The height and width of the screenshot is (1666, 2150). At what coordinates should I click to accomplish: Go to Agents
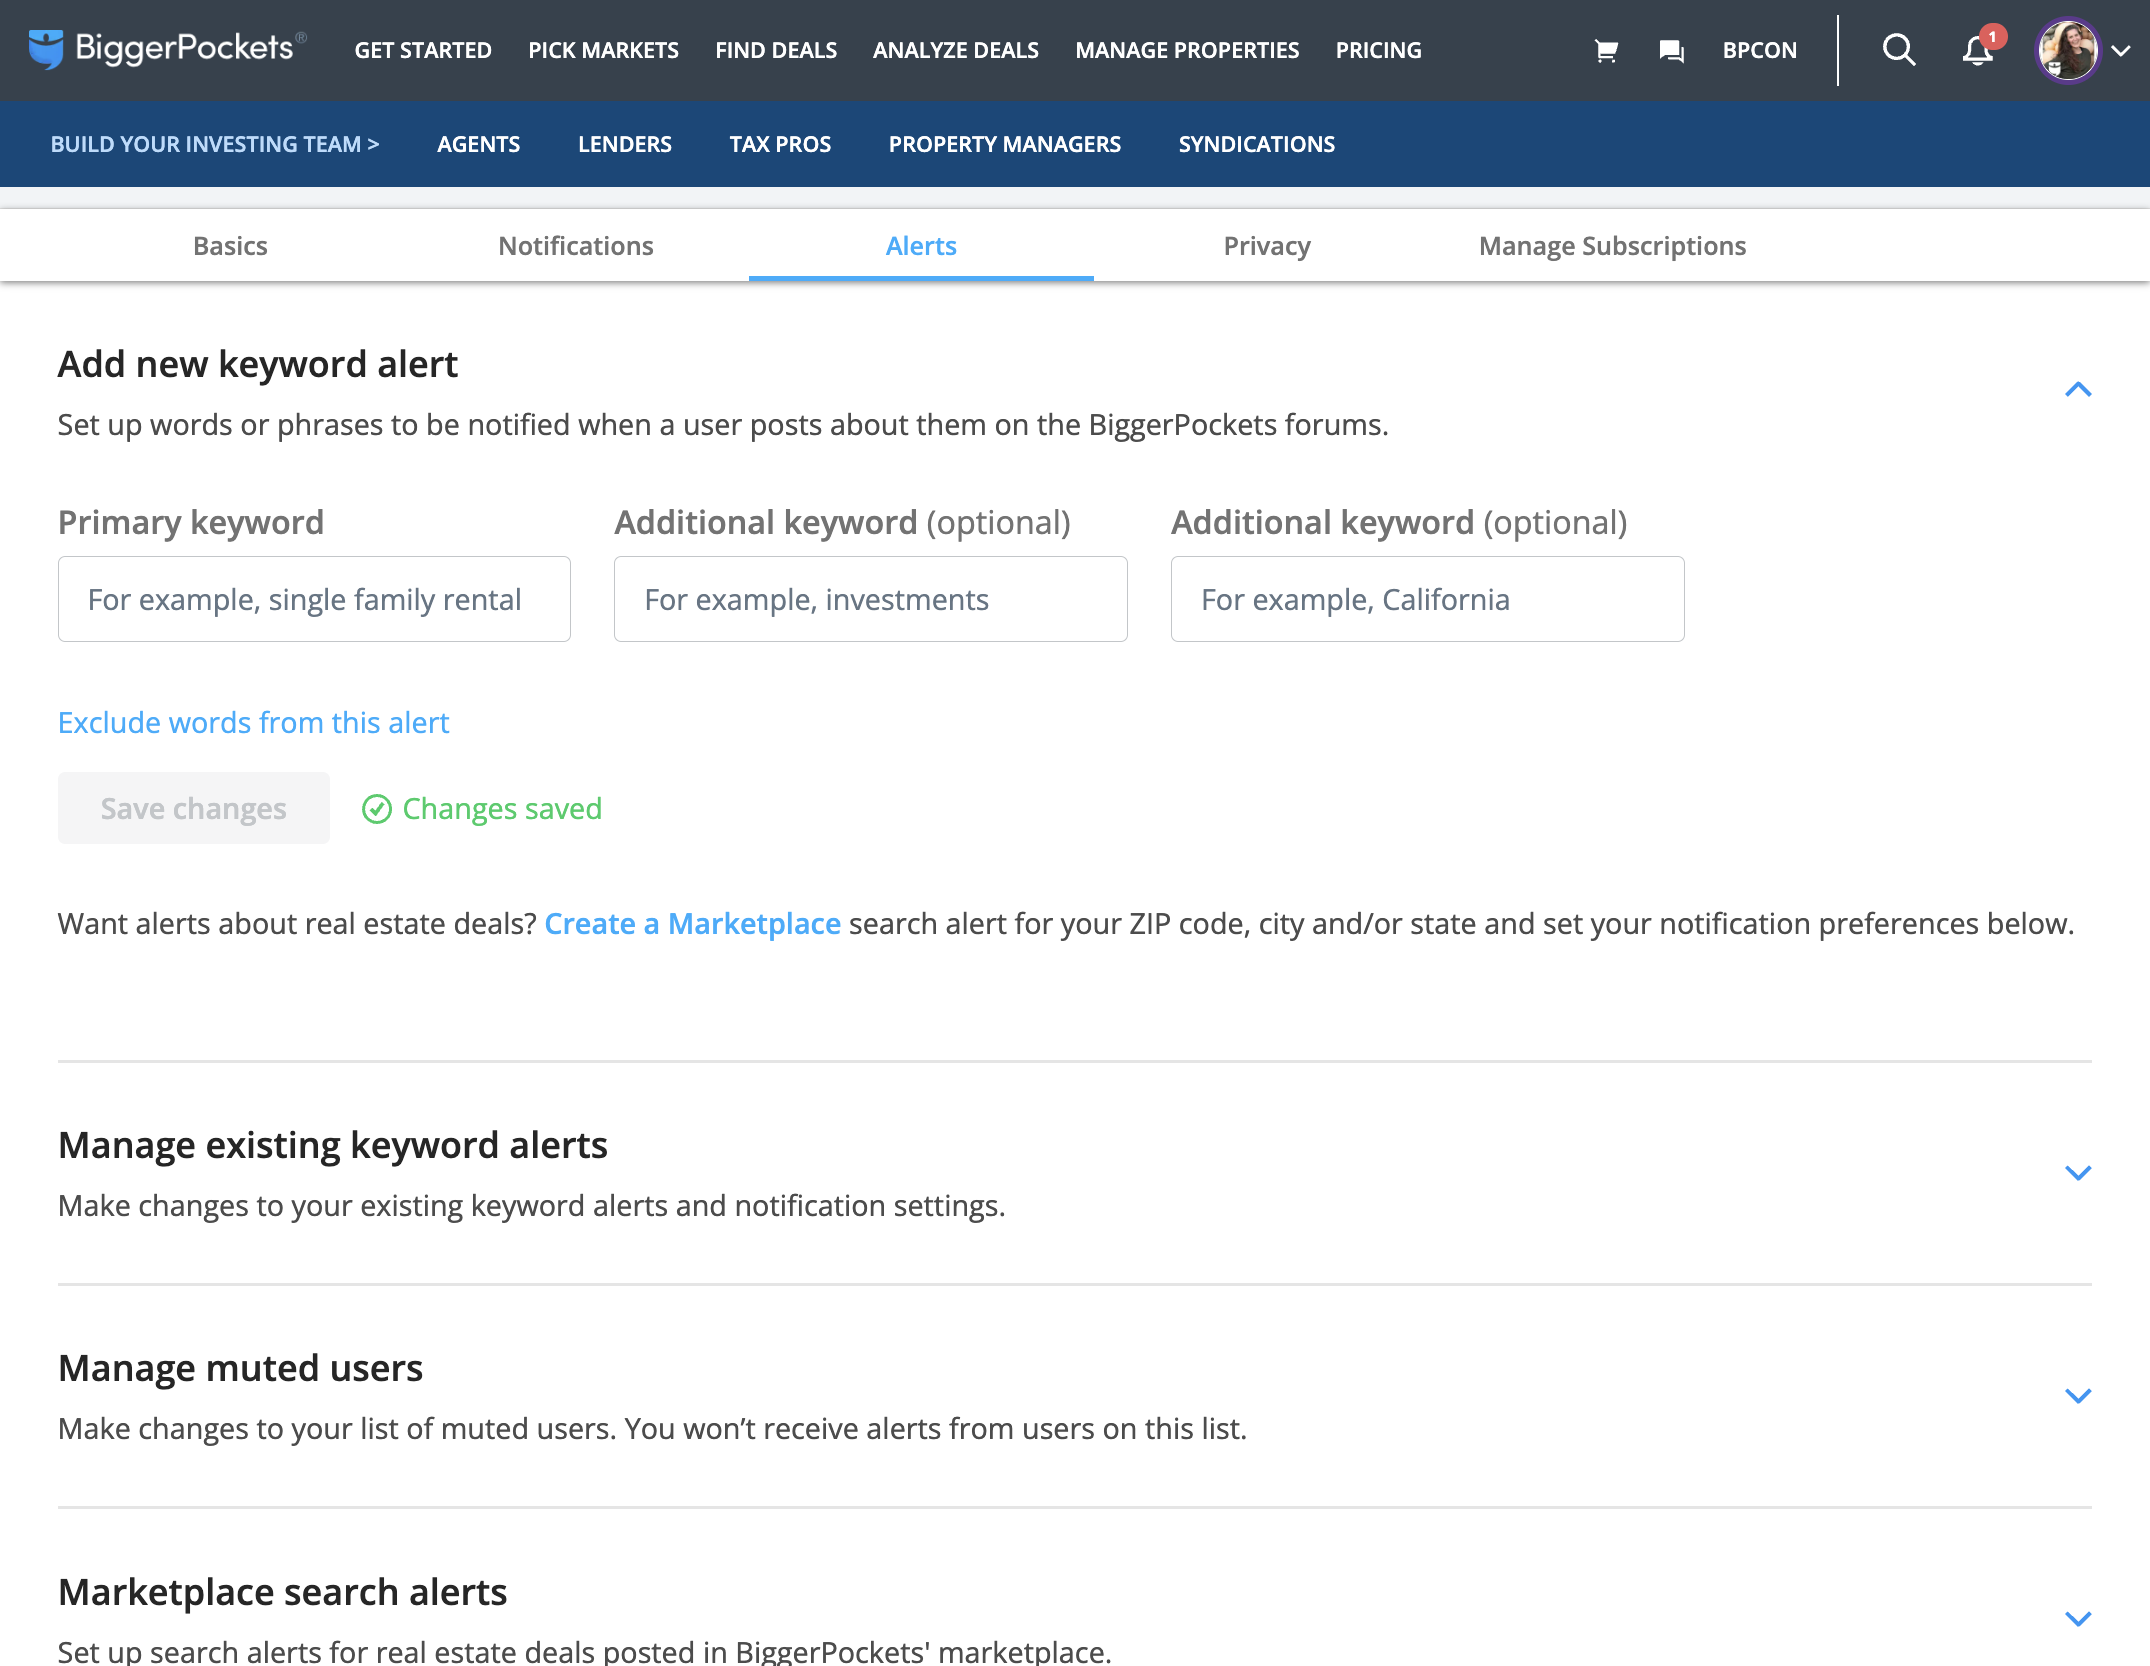point(478,144)
